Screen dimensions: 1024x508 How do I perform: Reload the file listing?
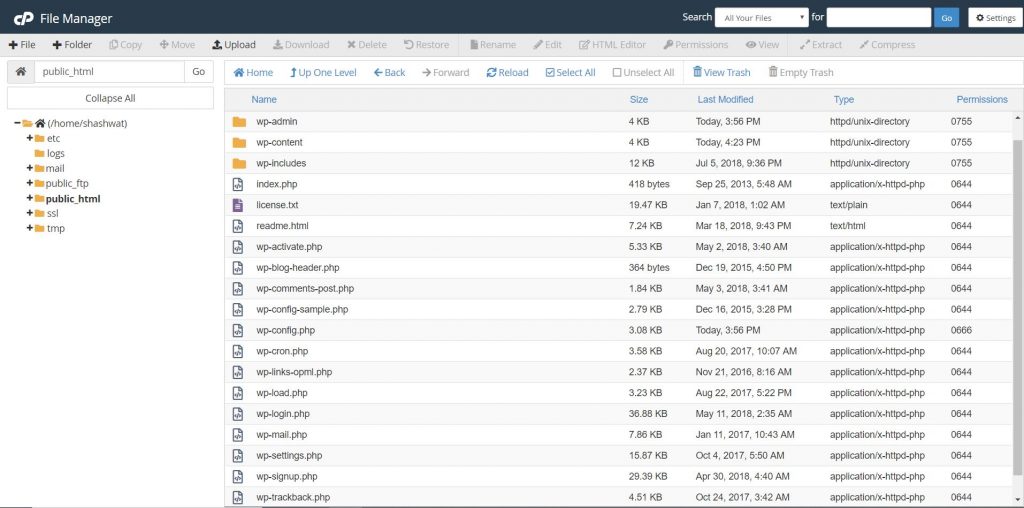click(507, 72)
